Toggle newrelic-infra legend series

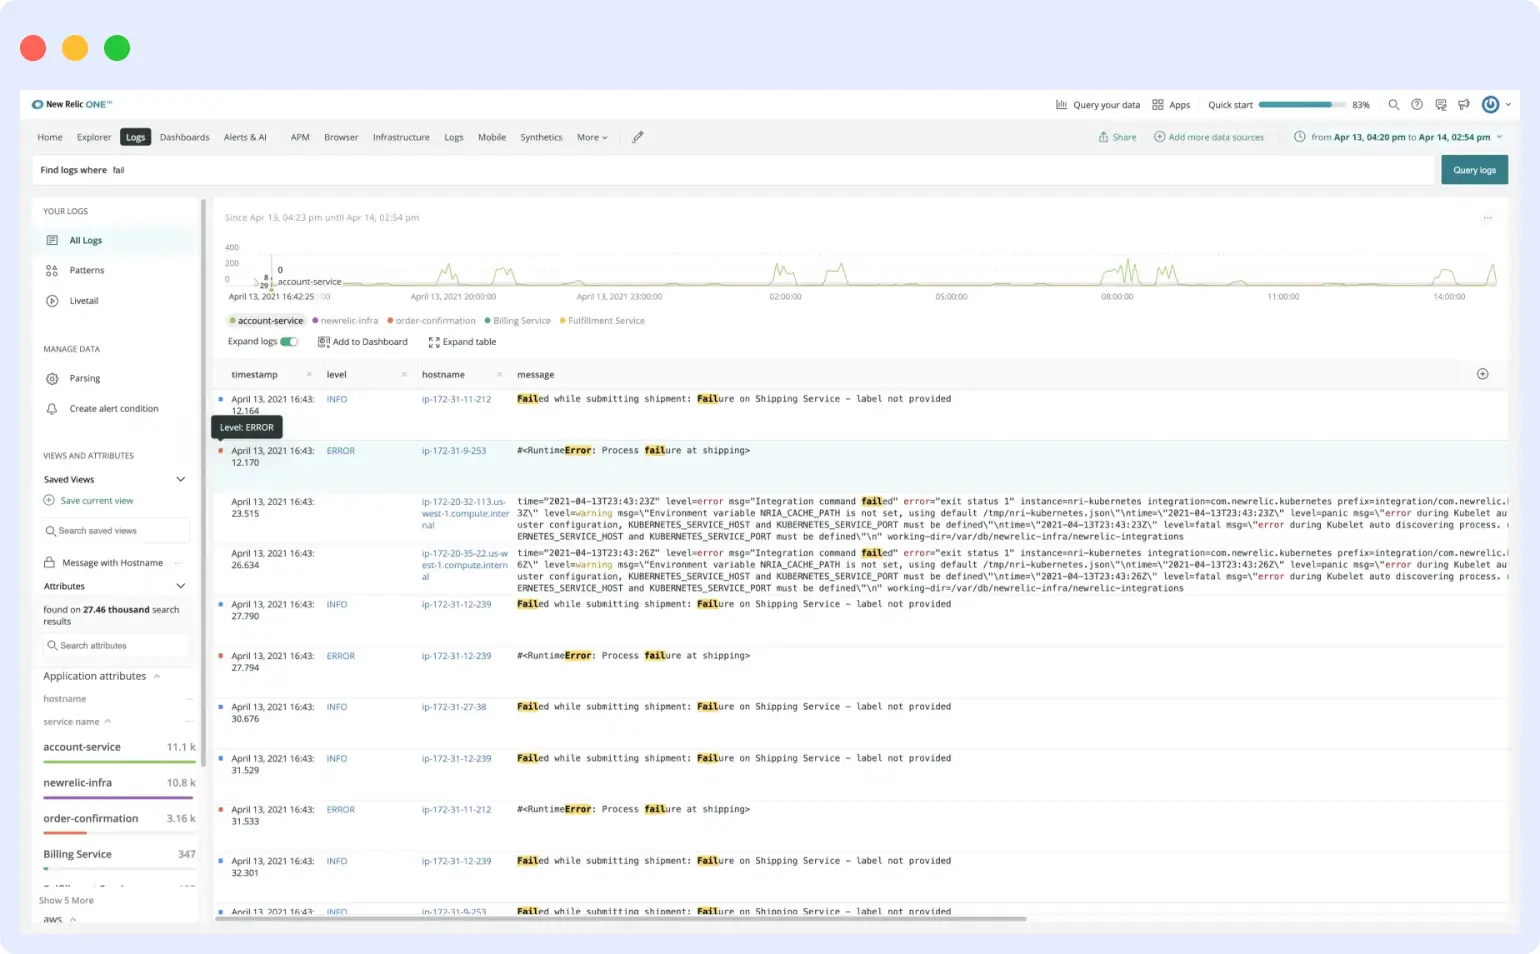tap(345, 321)
